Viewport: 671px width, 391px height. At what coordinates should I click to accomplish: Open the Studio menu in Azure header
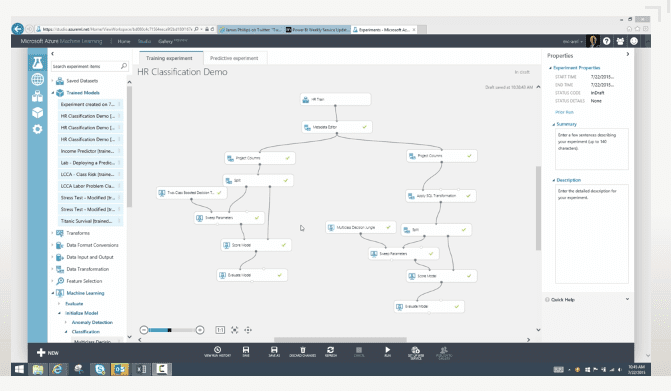(144, 41)
